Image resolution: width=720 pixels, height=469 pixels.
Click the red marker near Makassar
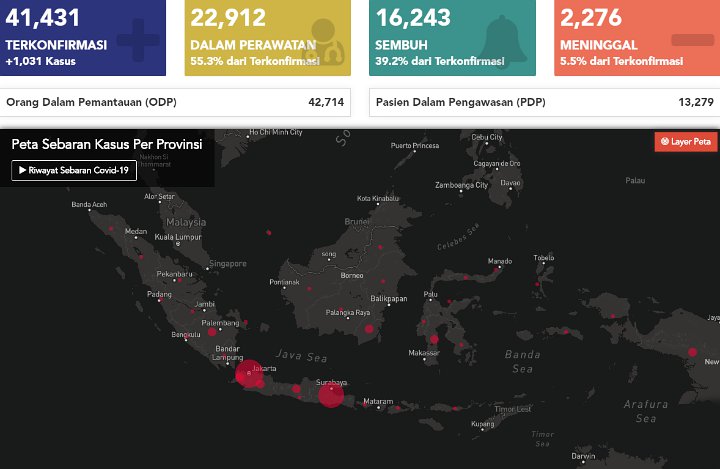[x=434, y=340]
